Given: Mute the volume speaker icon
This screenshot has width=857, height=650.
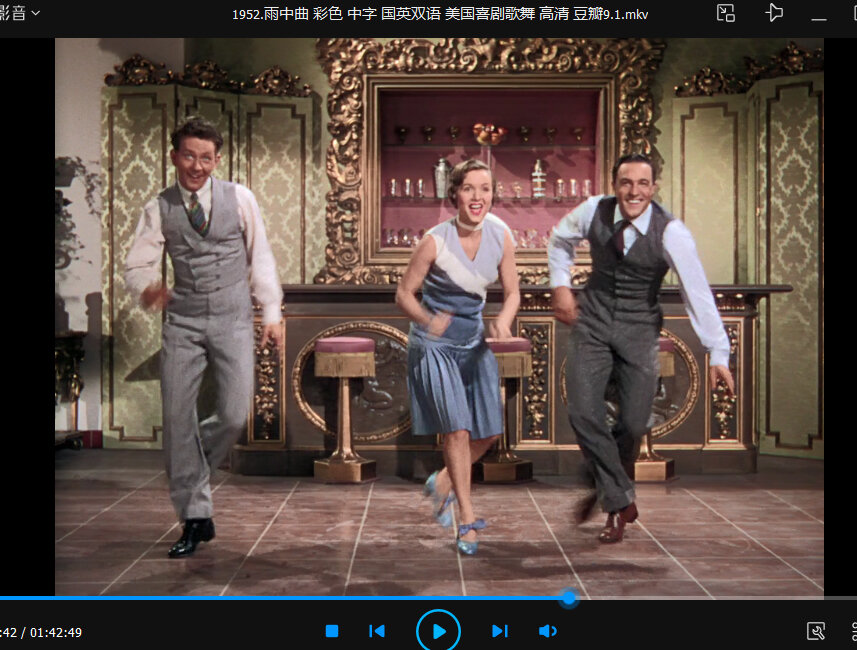Looking at the screenshot, I should (x=548, y=631).
